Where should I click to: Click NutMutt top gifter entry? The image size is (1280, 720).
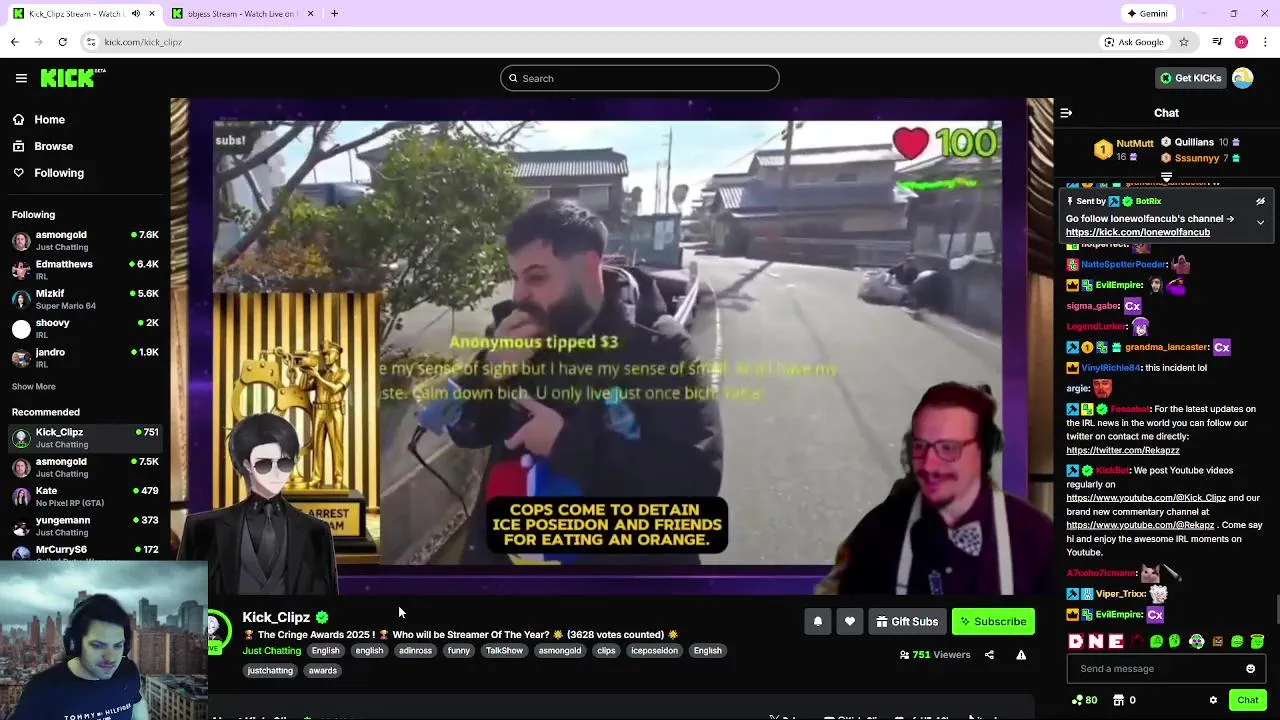pyautogui.click(x=1123, y=150)
